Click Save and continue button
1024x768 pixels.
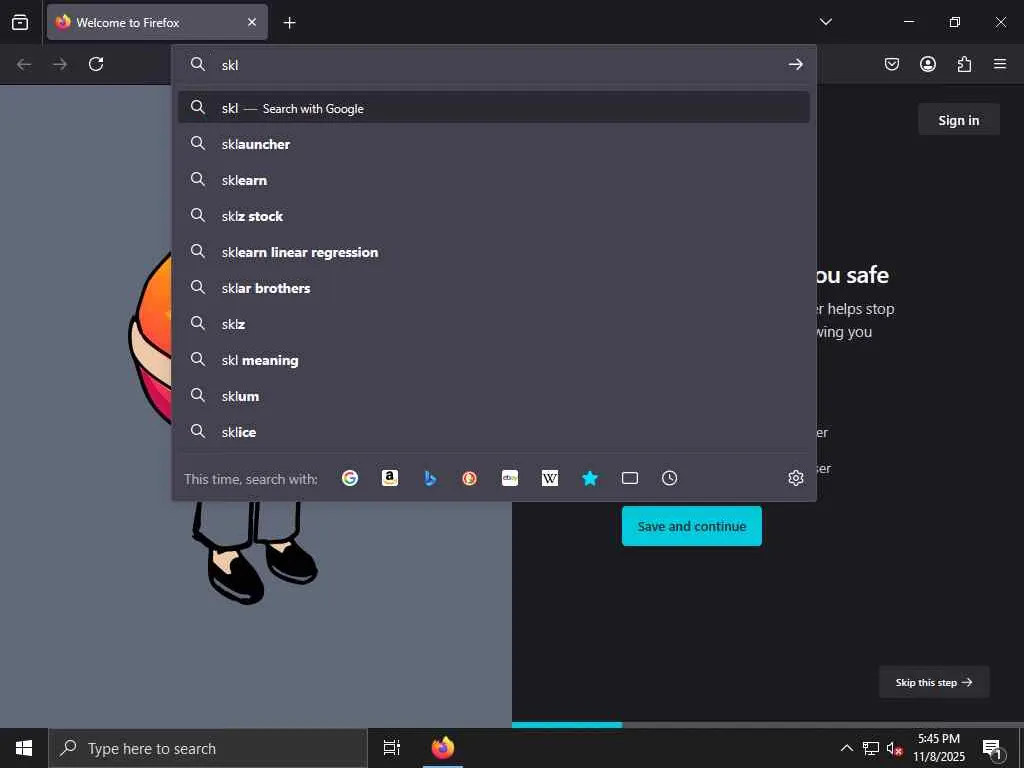[692, 526]
